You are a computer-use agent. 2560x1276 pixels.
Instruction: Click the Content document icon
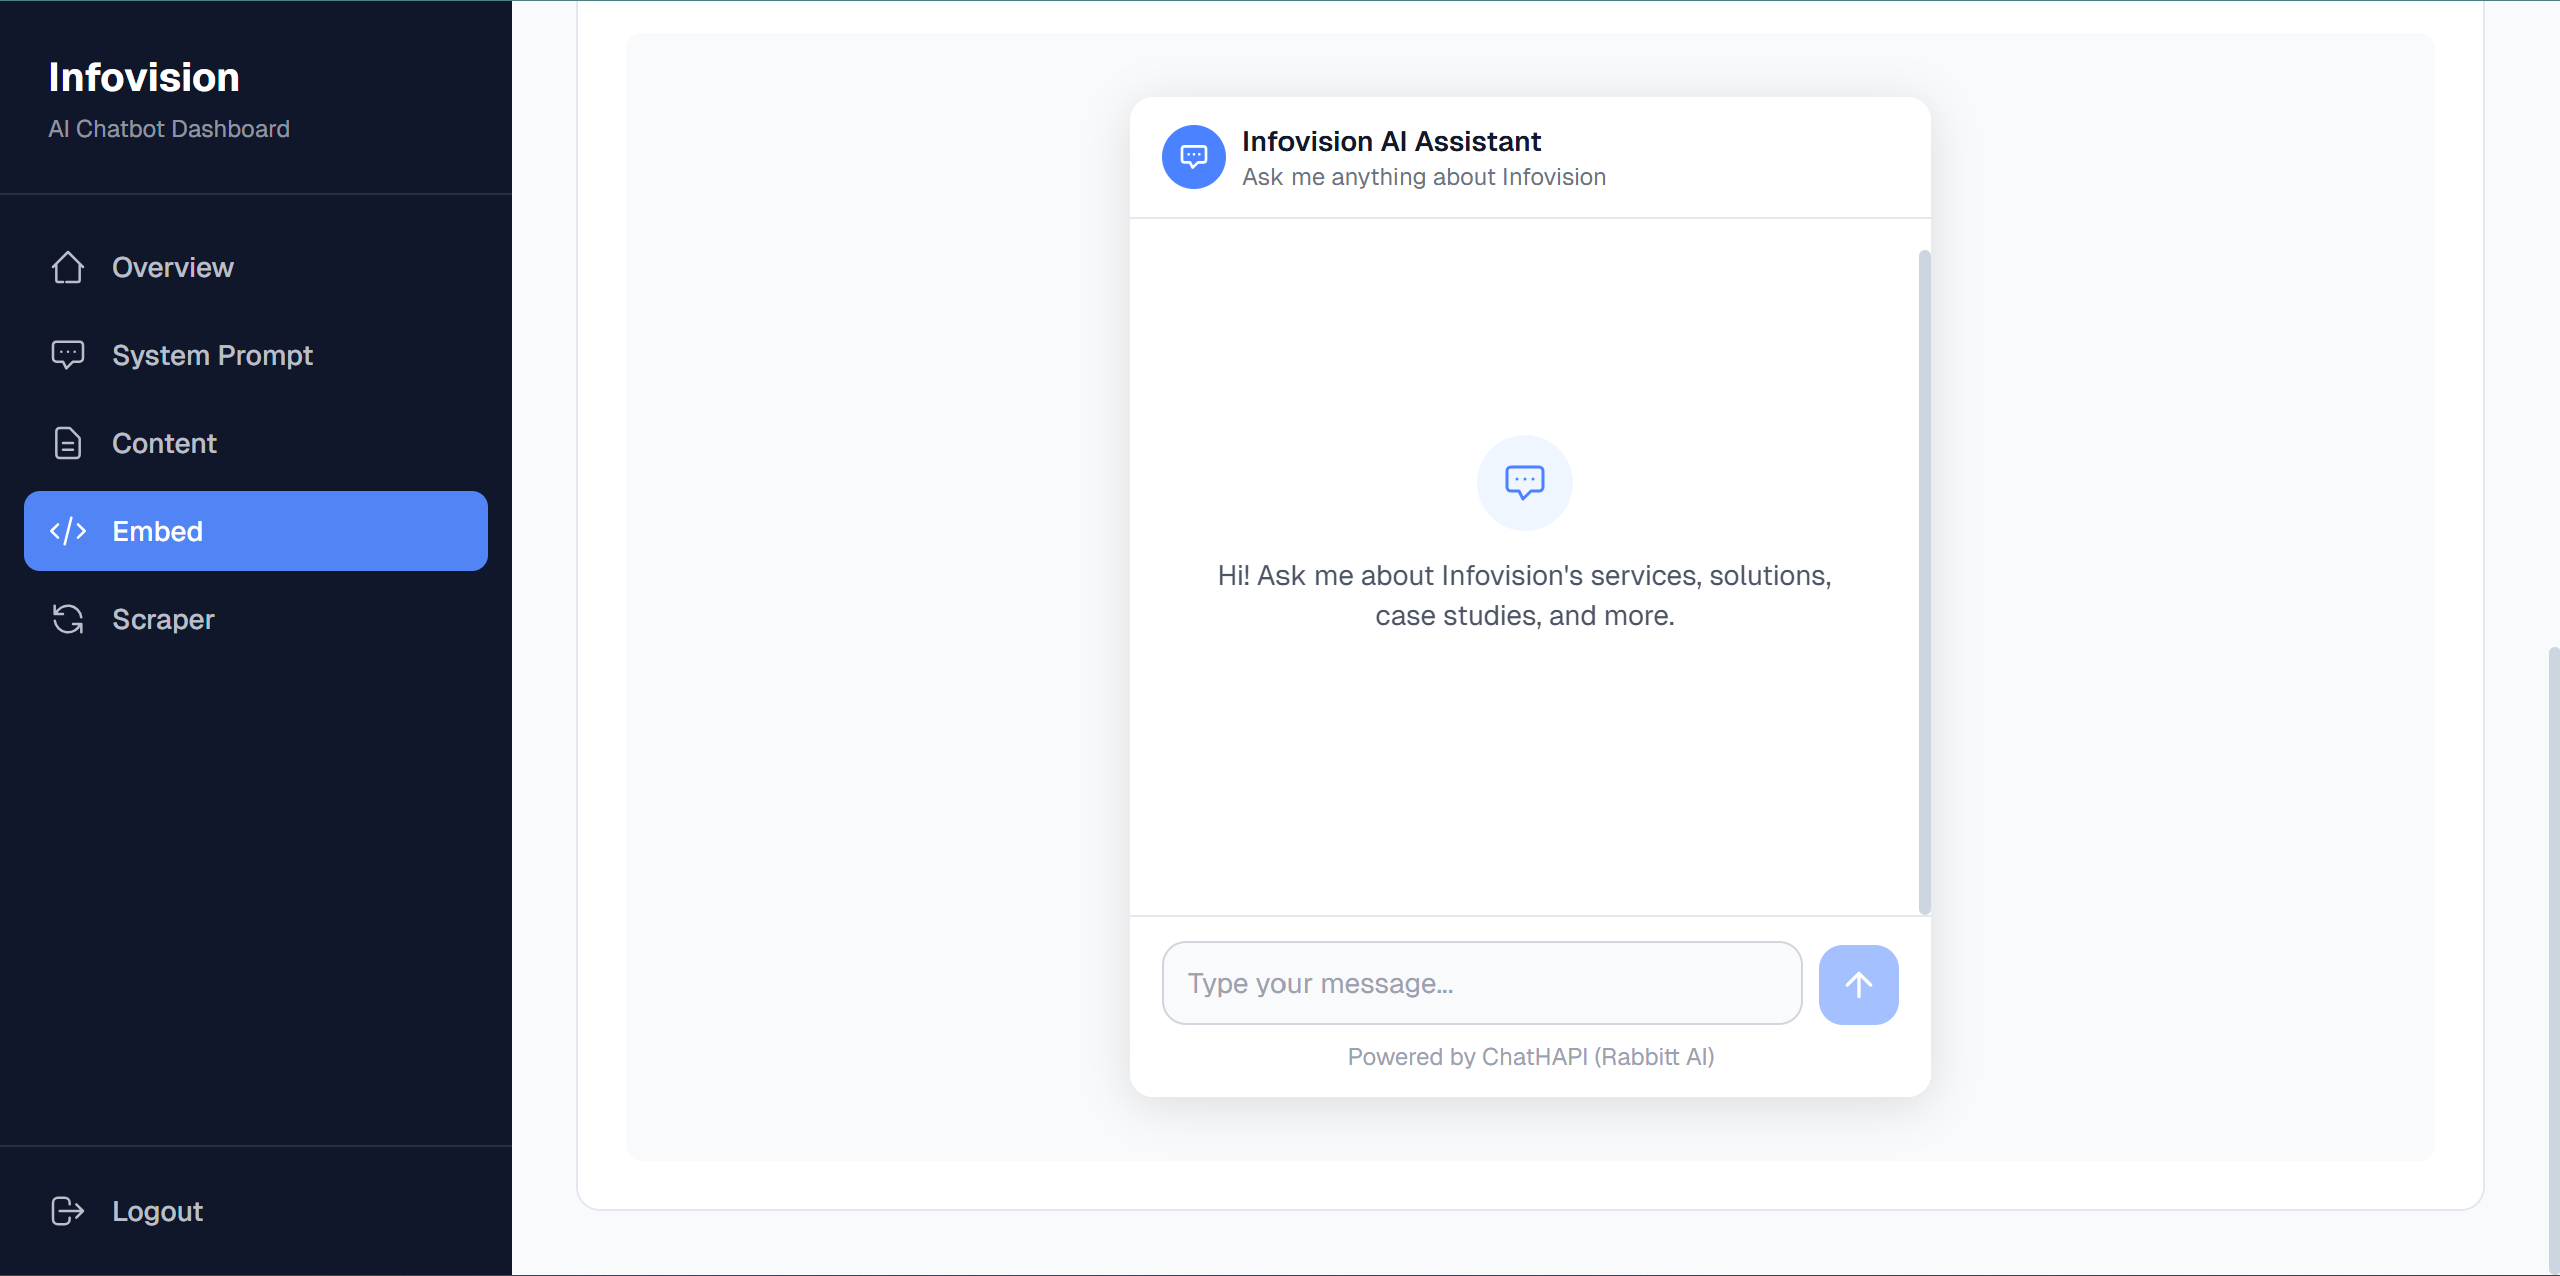68,443
